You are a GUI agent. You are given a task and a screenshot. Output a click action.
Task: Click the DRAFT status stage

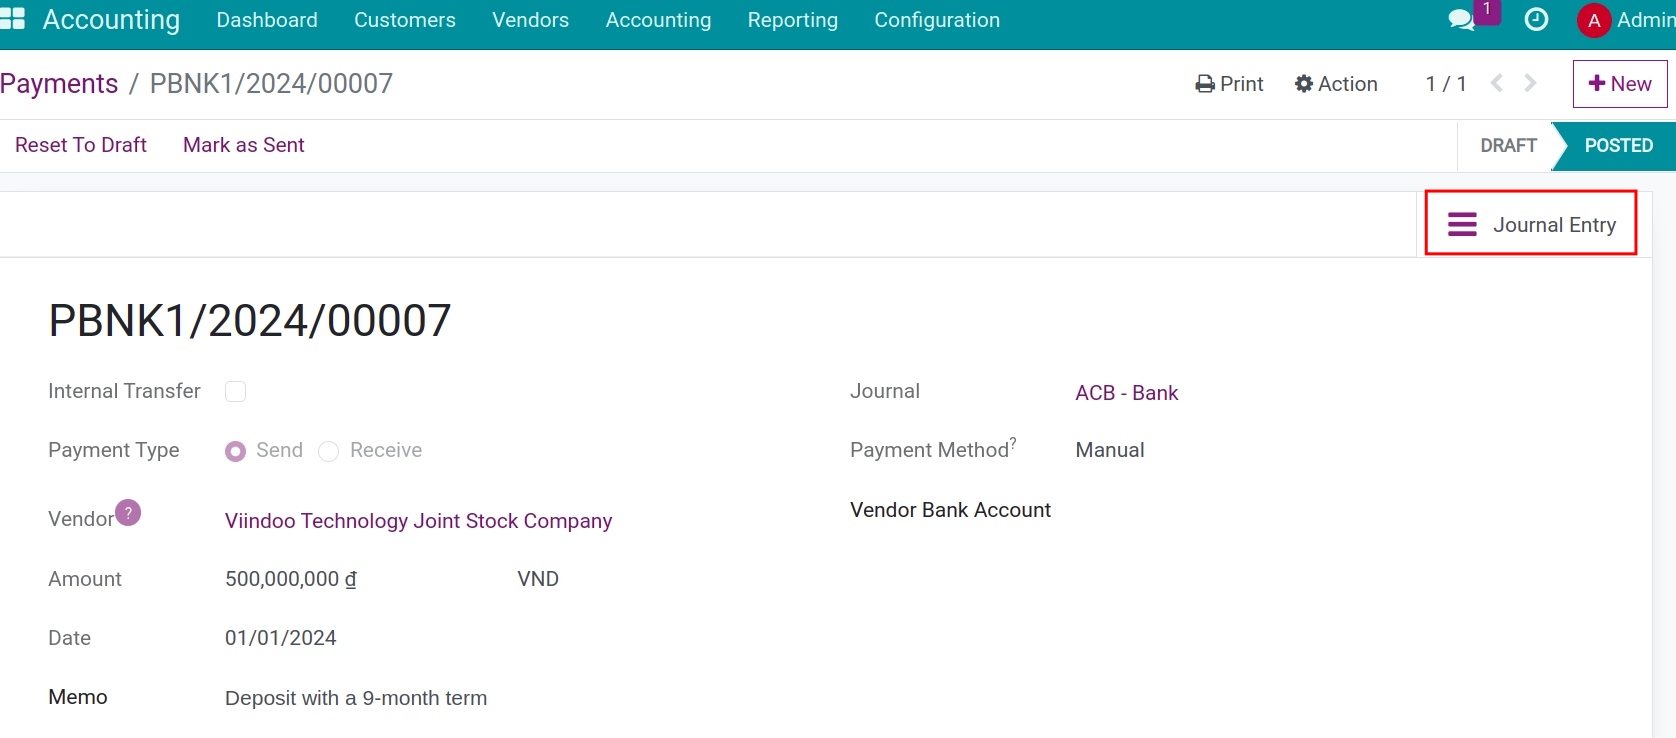tap(1508, 146)
